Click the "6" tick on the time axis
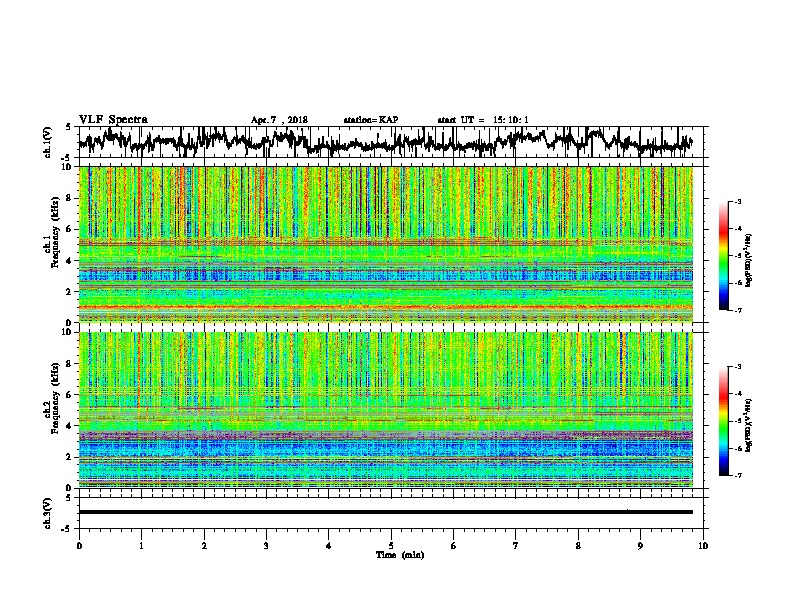This screenshot has height=612, width=792. (x=453, y=546)
